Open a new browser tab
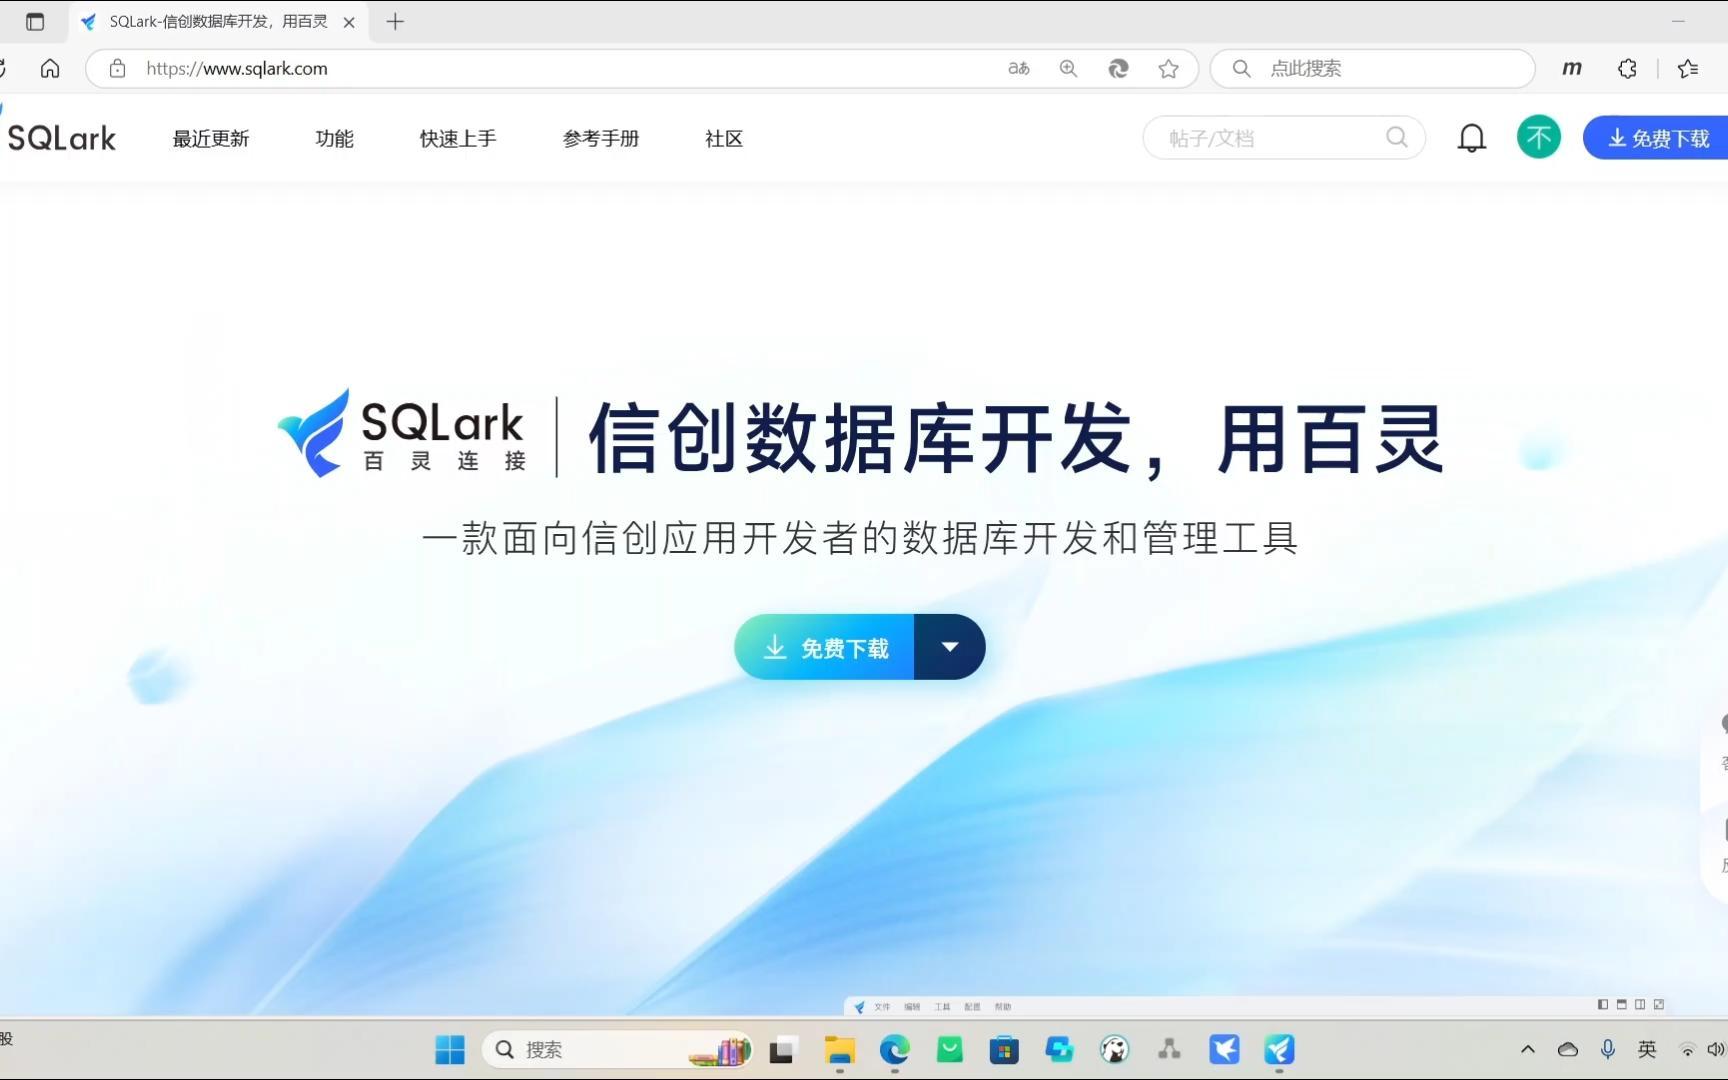The width and height of the screenshot is (1728, 1080). pyautogui.click(x=395, y=22)
